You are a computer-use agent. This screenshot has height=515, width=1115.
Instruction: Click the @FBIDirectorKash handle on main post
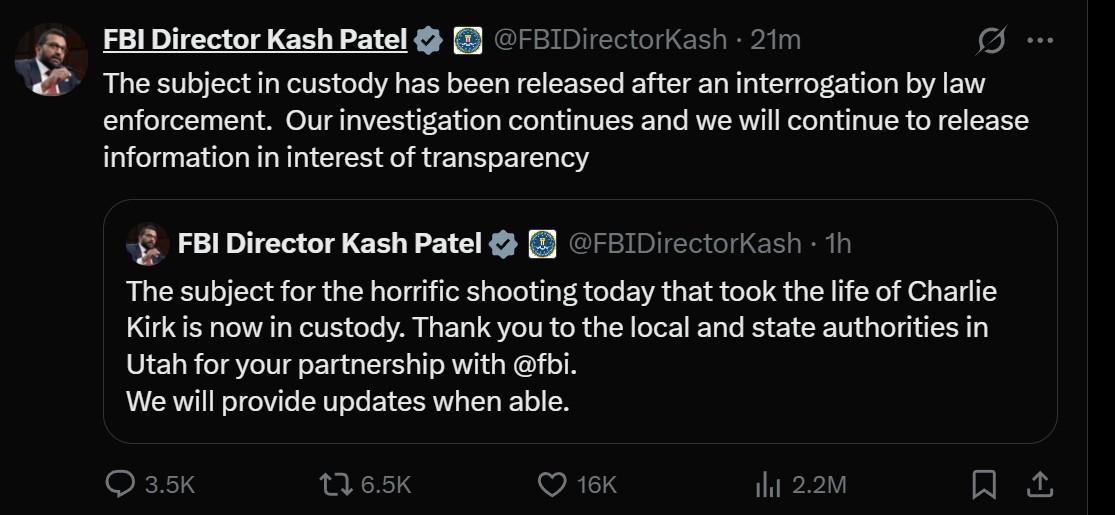610,40
